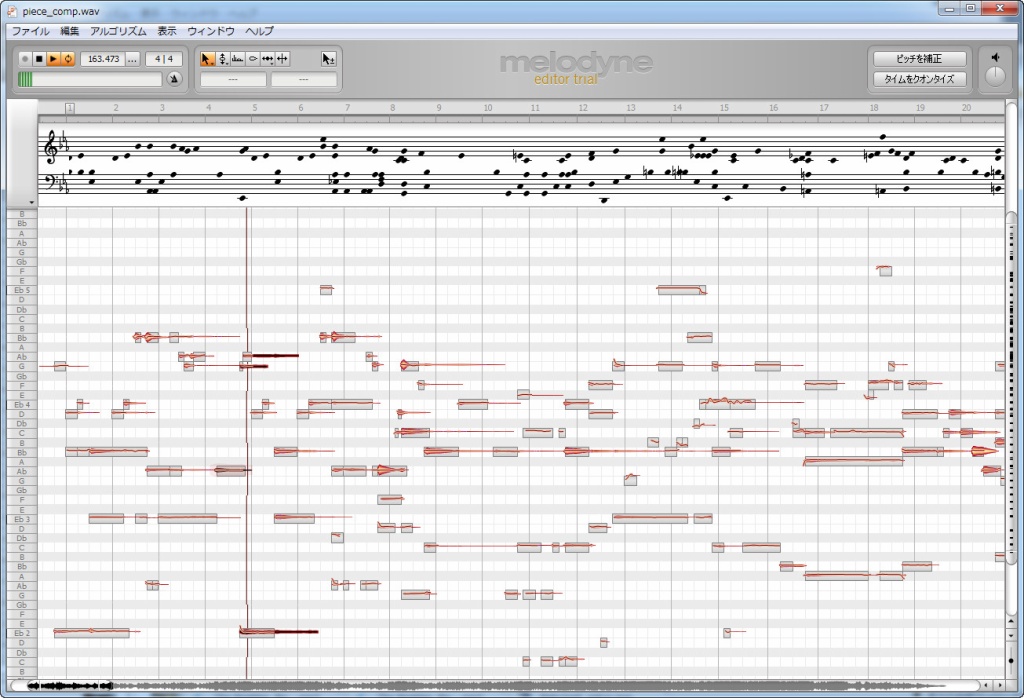Screen dimensions: 1024x698
Task: Click the Eb 3 pitch ruler label
Action: (x=22, y=519)
